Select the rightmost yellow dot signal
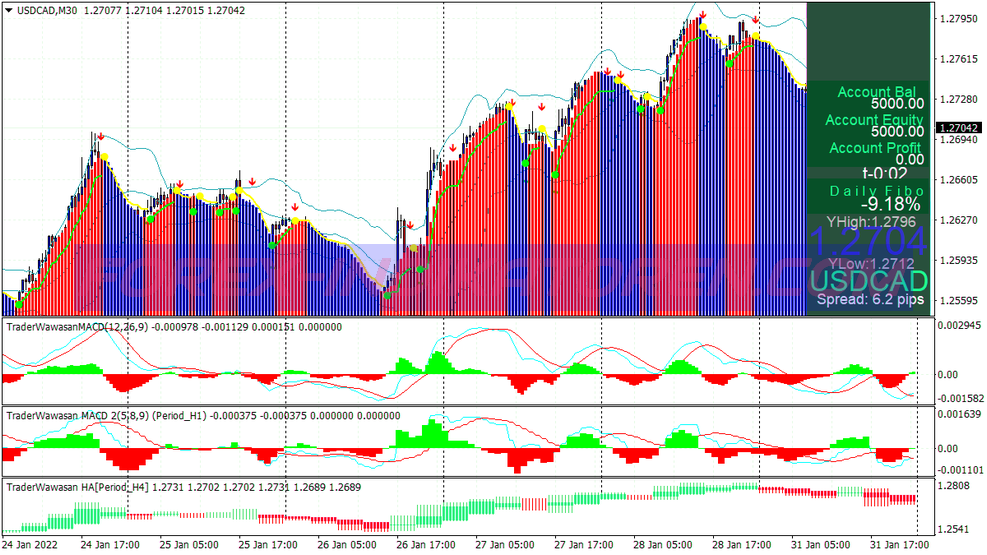987x555 pixels. 756,36
